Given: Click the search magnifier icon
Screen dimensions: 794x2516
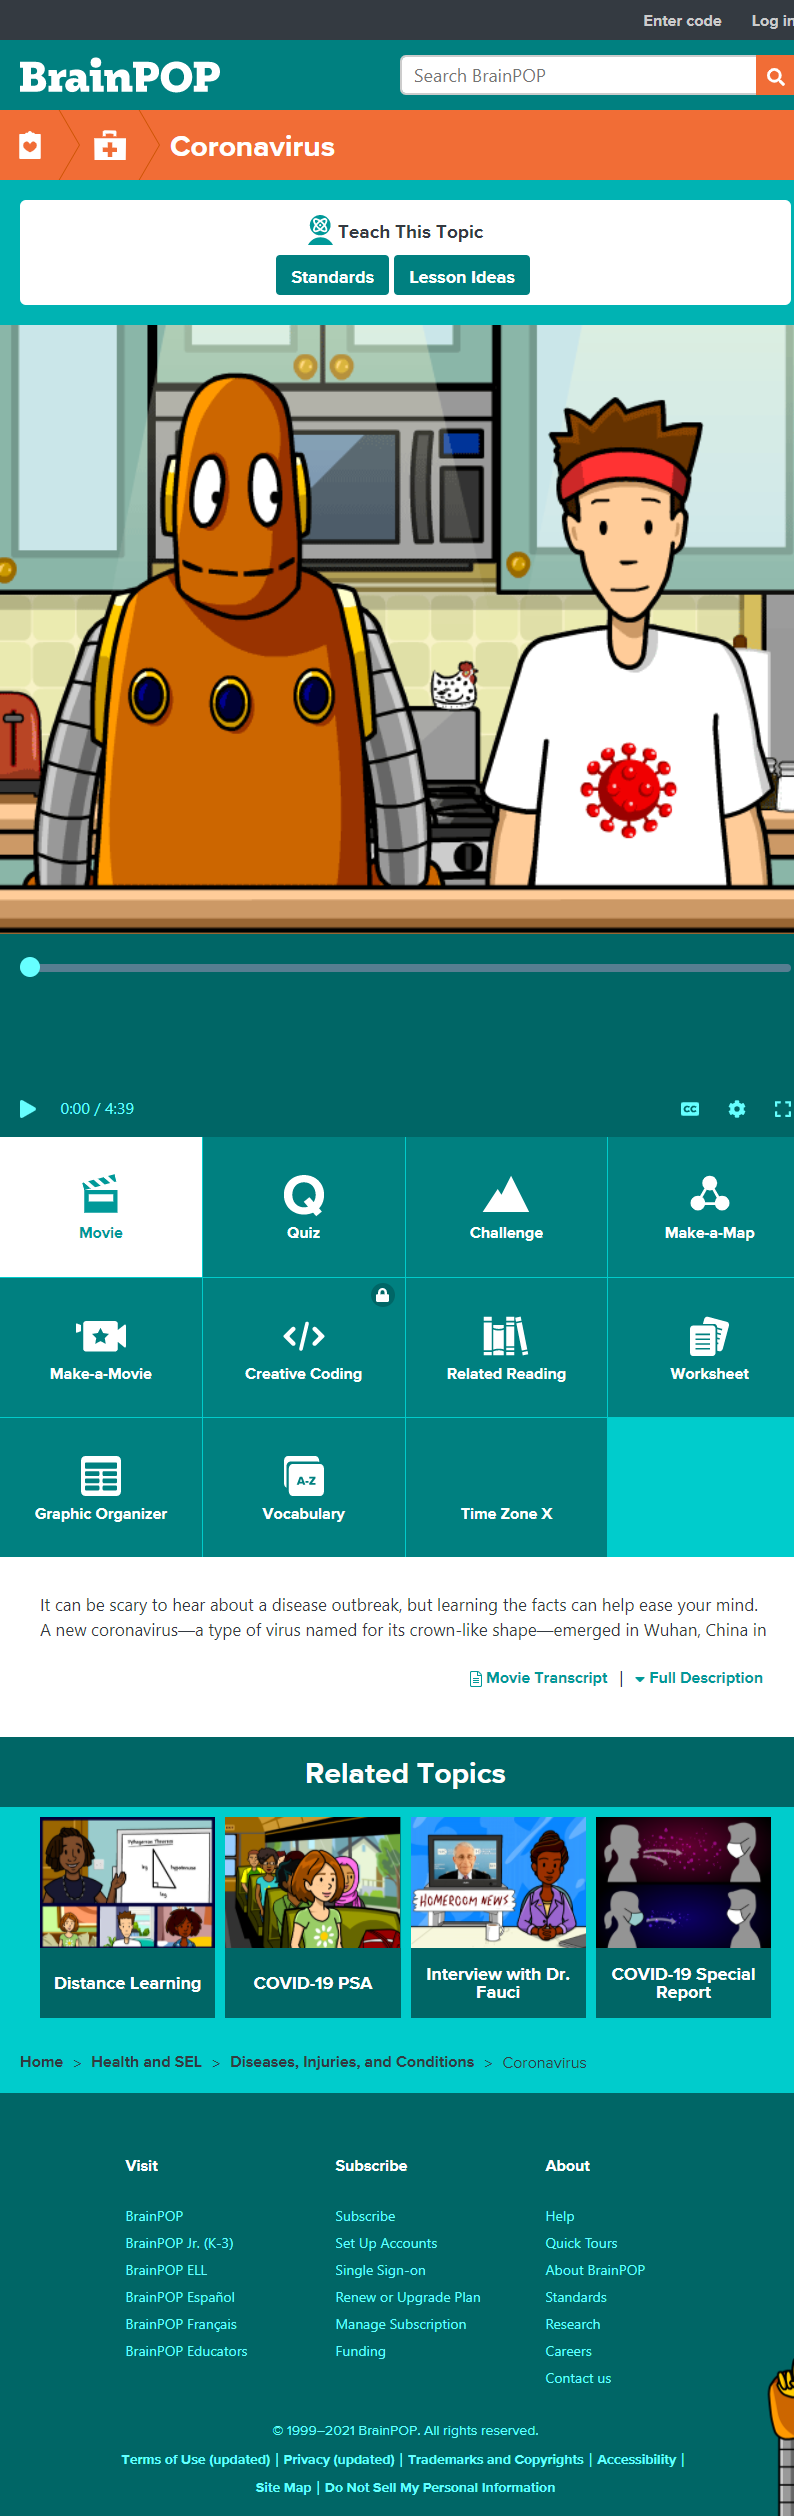Looking at the screenshot, I should (775, 76).
